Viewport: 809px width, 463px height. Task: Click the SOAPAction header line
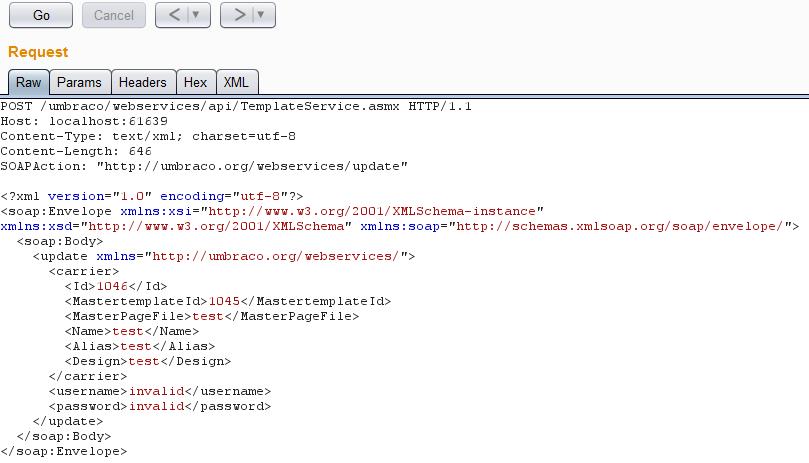coord(204,166)
